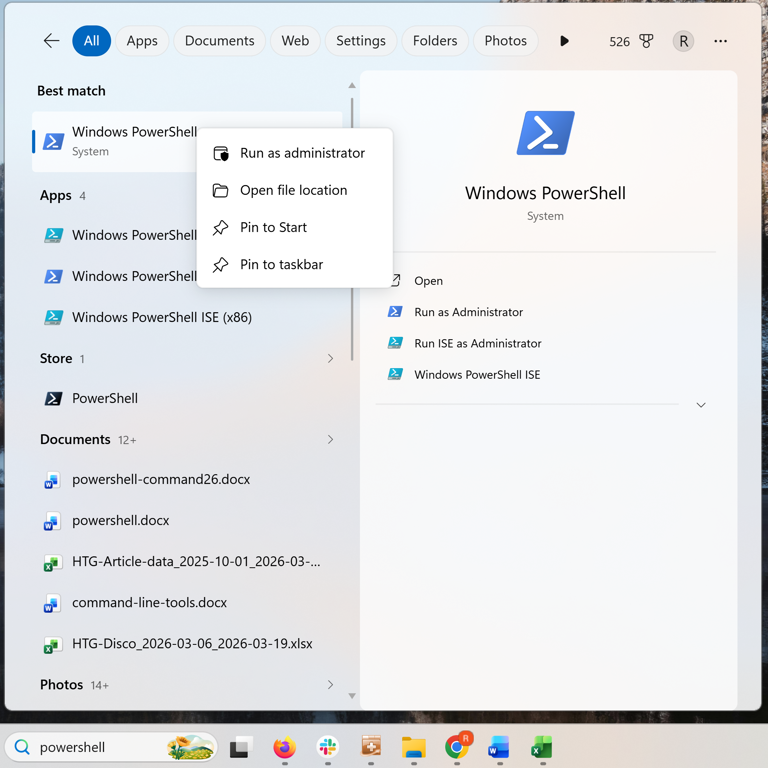The width and height of the screenshot is (768, 768).
Task: Open Google Chrome from the taskbar
Action: pos(457,746)
